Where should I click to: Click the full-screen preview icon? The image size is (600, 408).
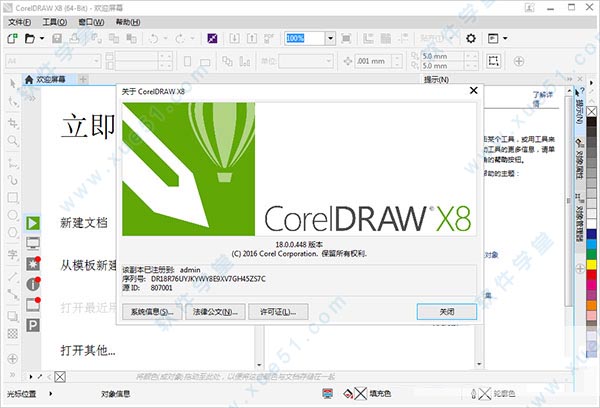pos(346,38)
